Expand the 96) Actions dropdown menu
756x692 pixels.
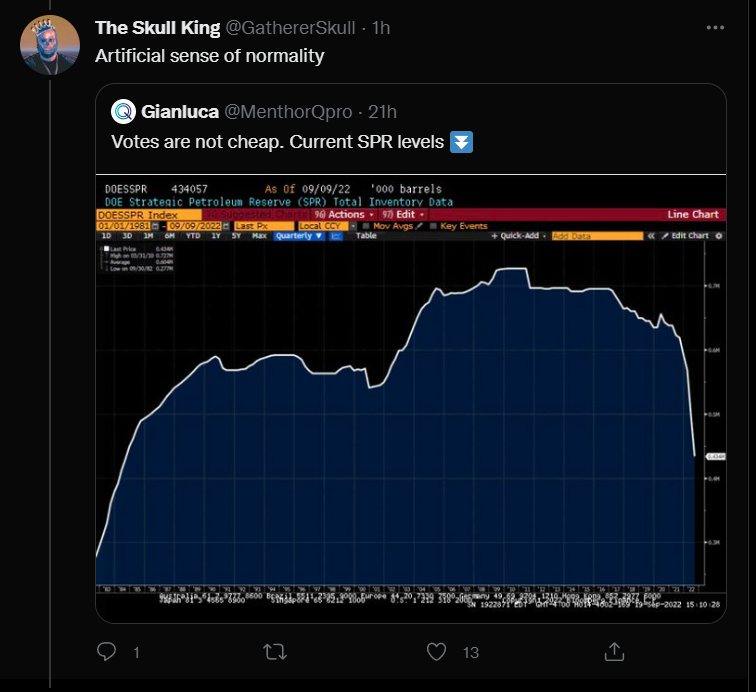click(344, 215)
